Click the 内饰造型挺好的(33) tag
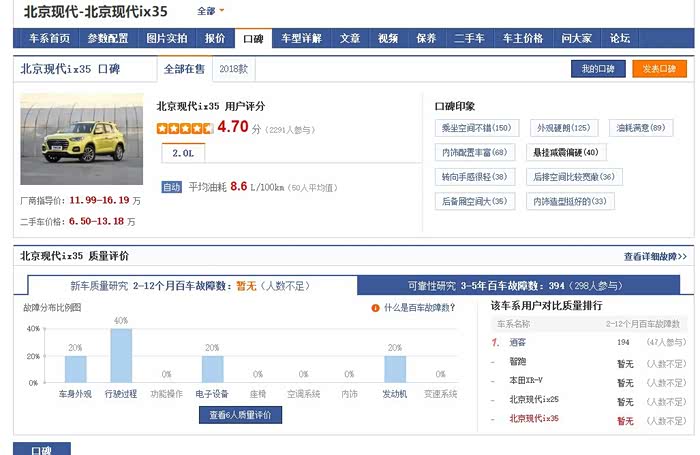Viewport: 700px width, 455px height. click(x=570, y=201)
